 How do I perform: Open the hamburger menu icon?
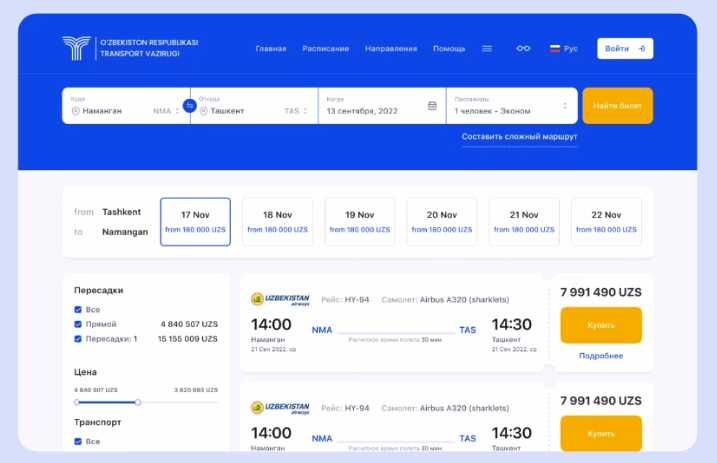point(487,48)
